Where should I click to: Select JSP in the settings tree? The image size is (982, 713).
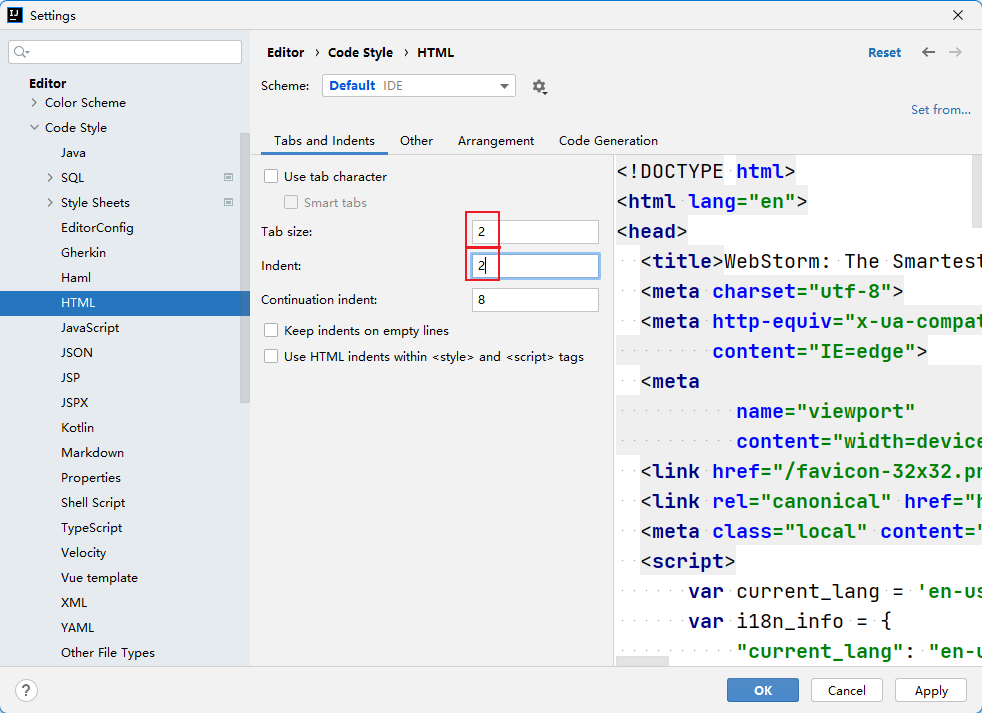click(x=70, y=378)
